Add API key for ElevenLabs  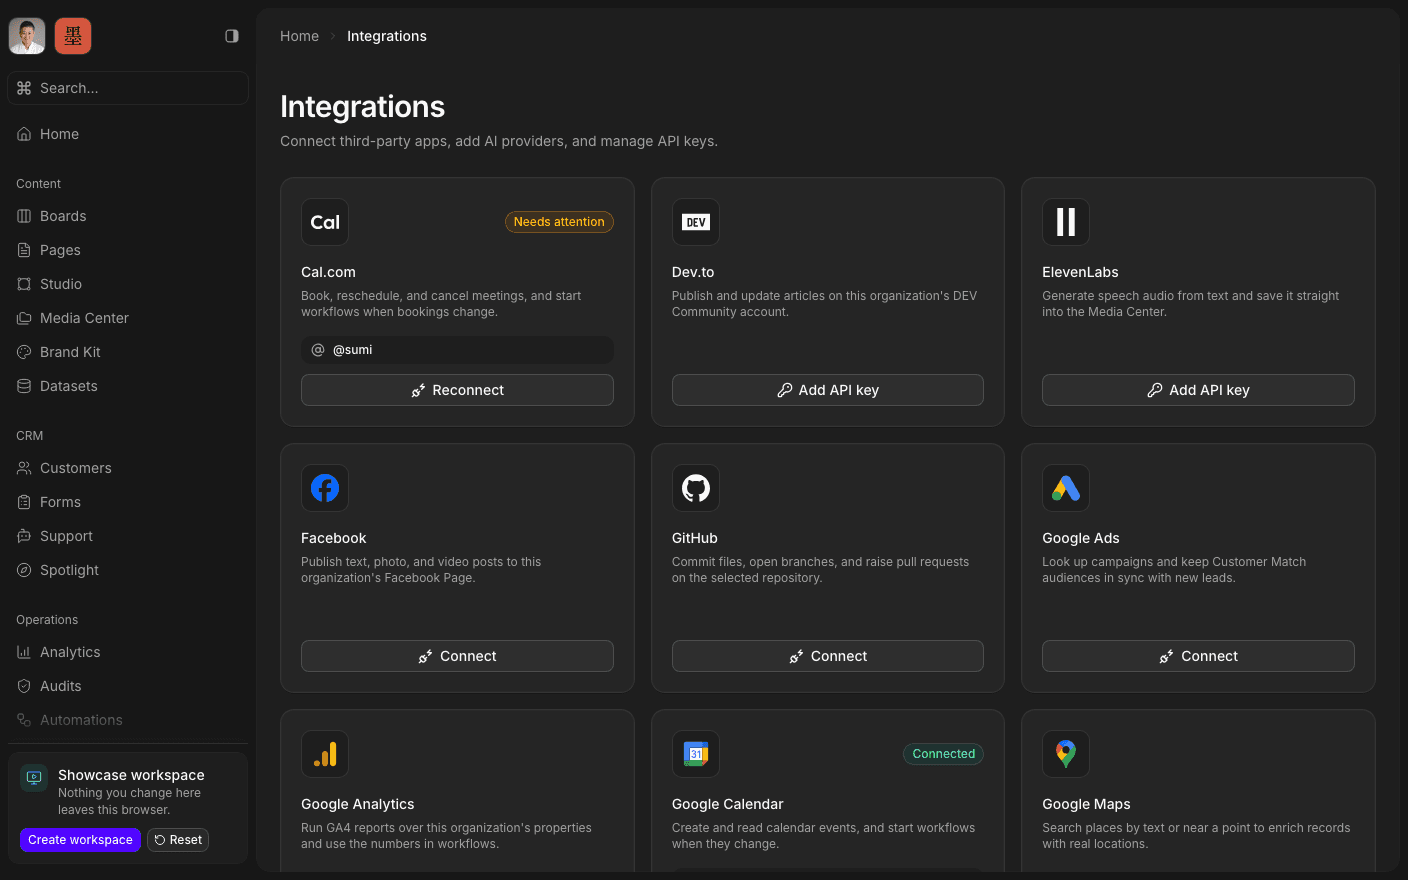pyautogui.click(x=1198, y=390)
